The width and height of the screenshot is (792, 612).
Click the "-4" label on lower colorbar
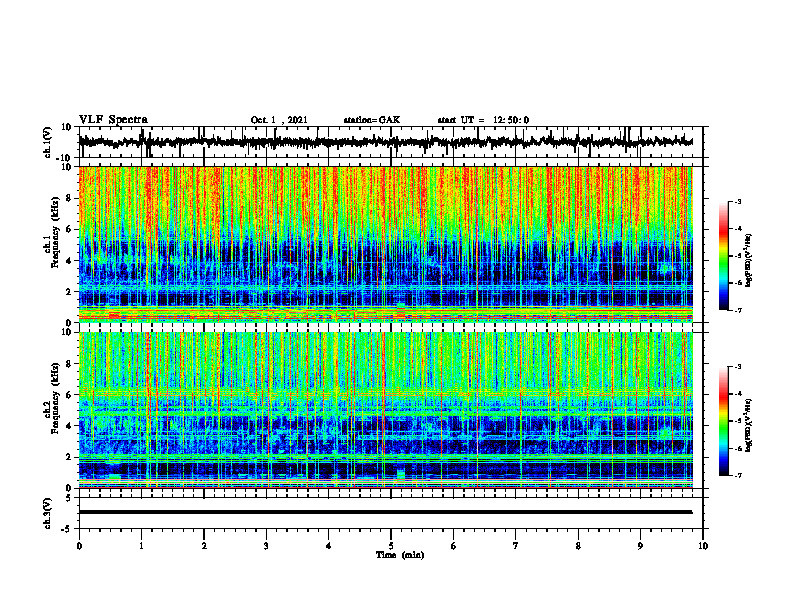(x=738, y=394)
